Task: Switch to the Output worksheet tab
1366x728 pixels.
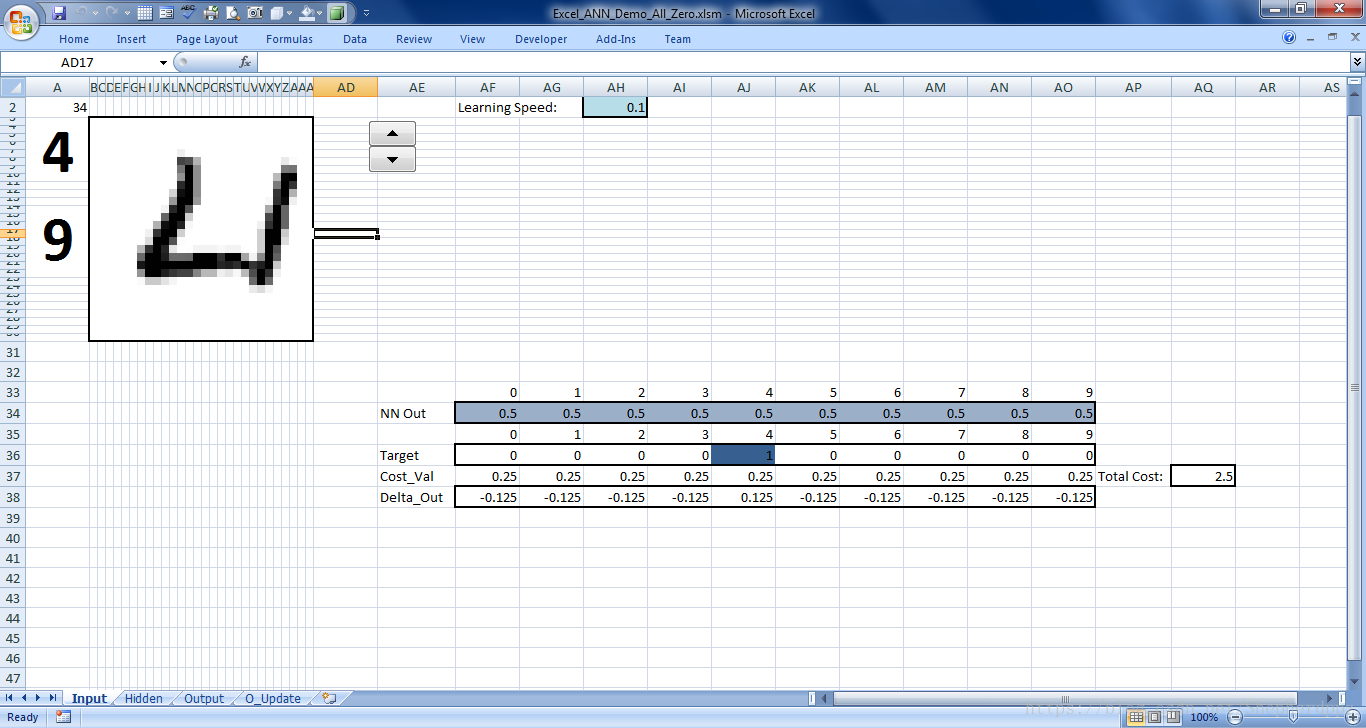Action: click(x=204, y=698)
